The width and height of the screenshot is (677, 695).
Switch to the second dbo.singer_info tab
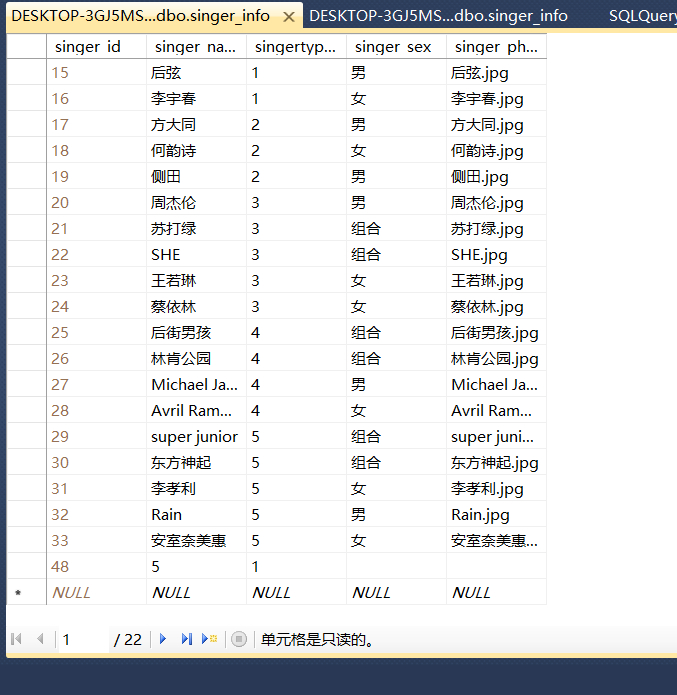pos(438,16)
